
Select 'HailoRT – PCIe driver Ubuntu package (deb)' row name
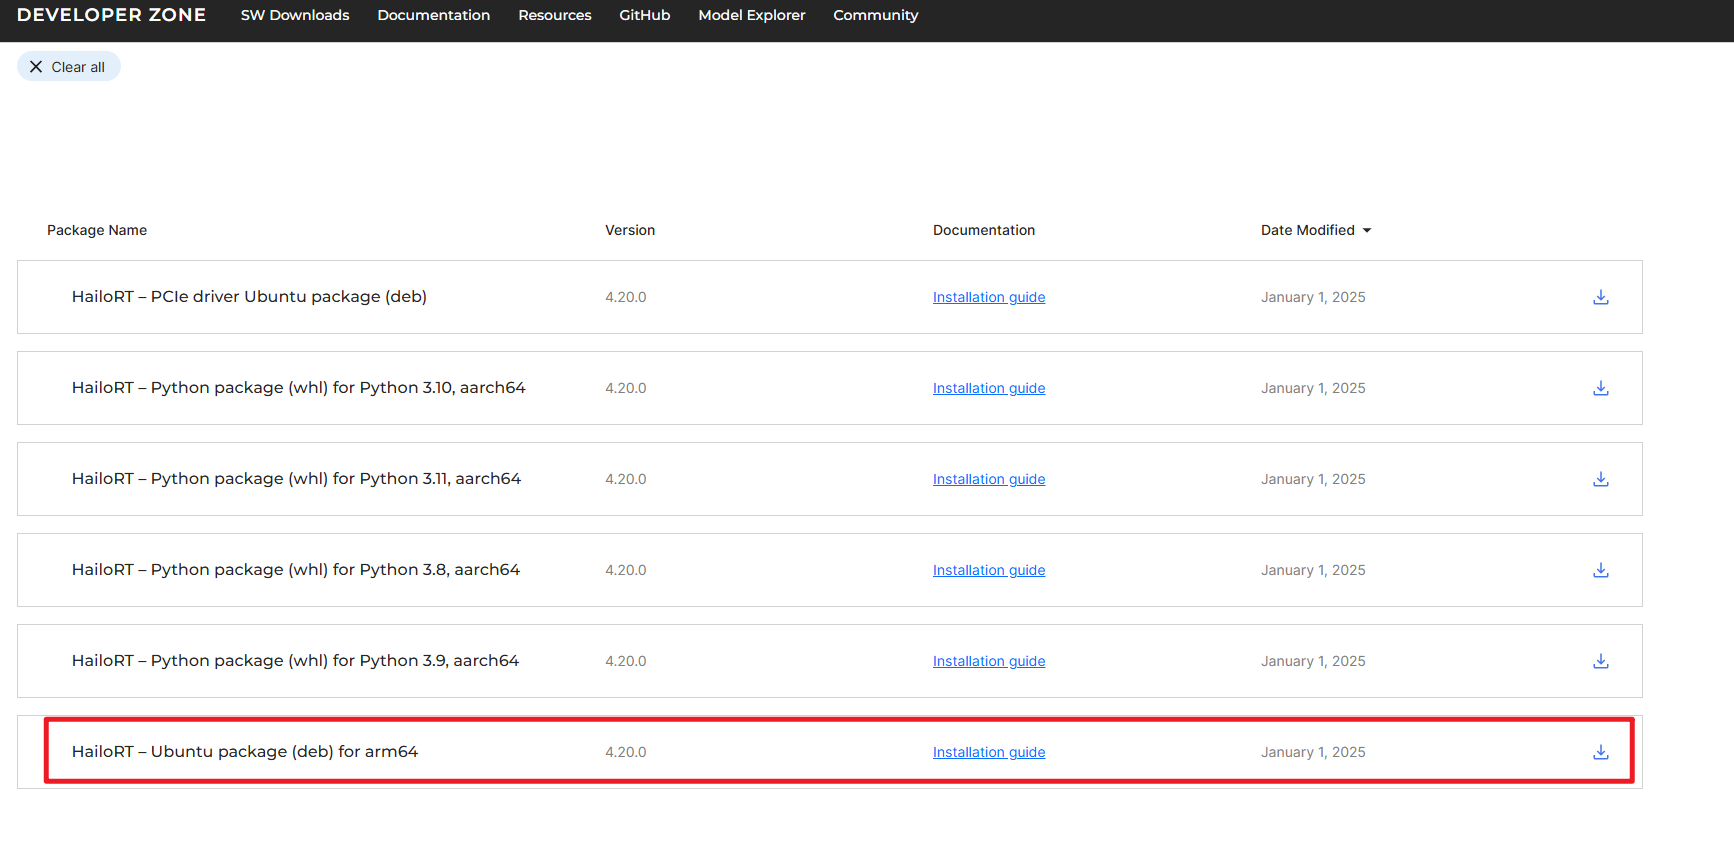pos(249,297)
